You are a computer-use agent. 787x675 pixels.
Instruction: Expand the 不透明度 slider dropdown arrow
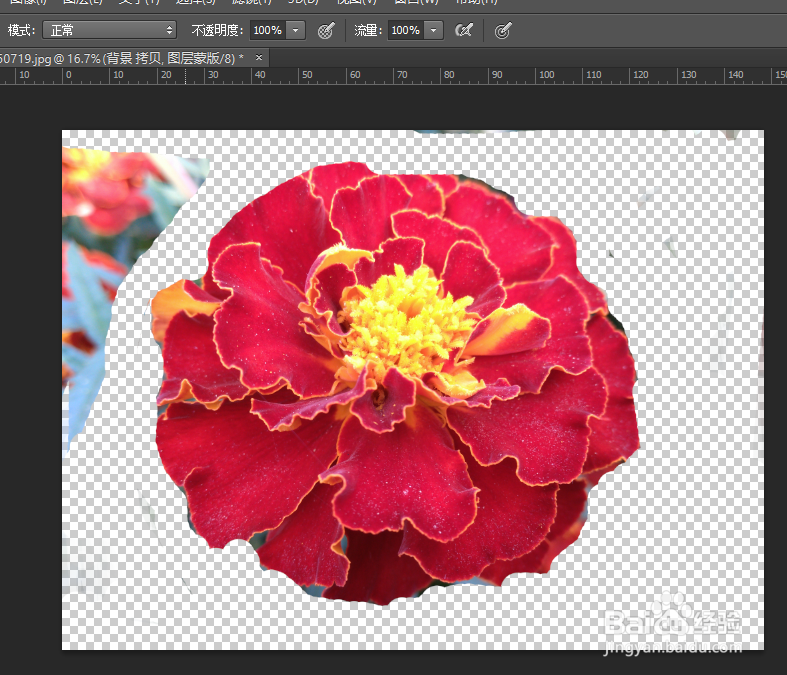(296, 30)
